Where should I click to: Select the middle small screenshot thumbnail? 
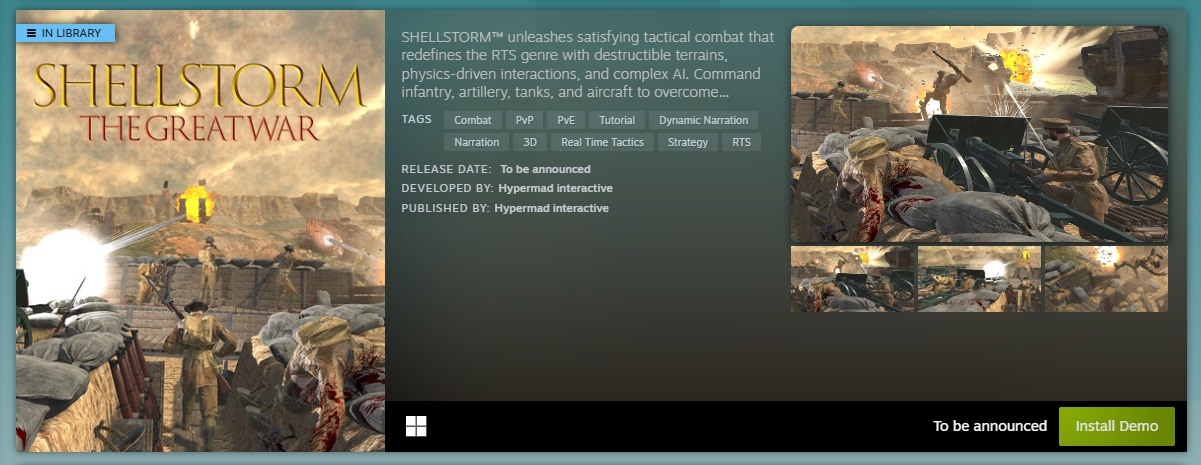(x=979, y=279)
